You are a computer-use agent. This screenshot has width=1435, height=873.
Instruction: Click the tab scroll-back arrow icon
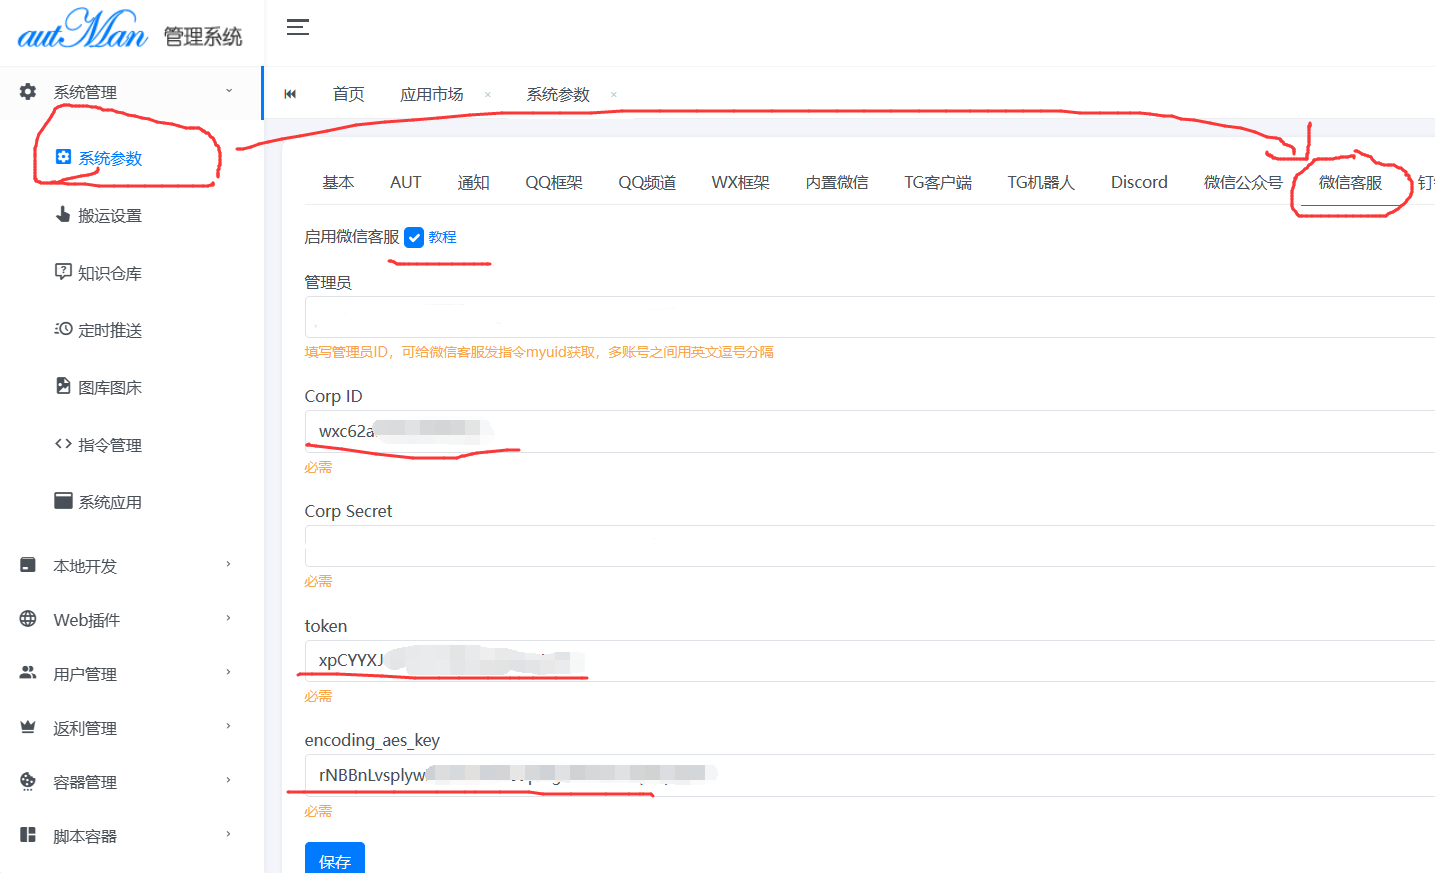290,94
